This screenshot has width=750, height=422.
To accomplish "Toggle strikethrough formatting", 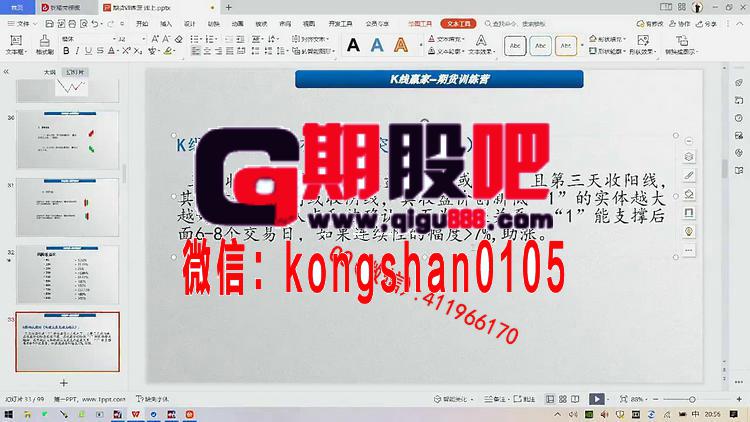I will point(100,51).
